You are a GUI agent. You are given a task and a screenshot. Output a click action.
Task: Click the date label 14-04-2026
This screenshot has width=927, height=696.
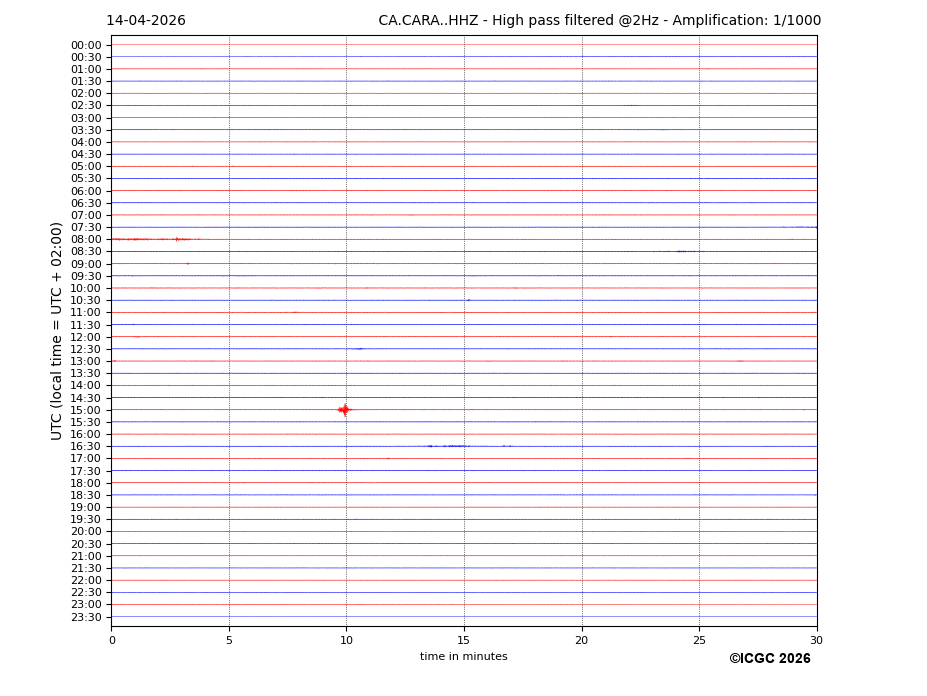(x=146, y=21)
